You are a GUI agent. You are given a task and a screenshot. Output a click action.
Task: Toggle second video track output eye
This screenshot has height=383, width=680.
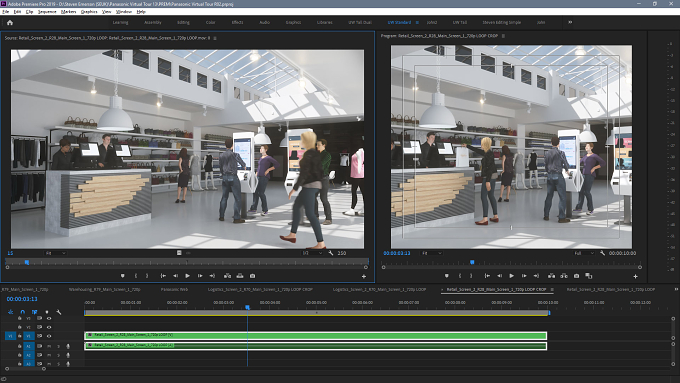49,327
